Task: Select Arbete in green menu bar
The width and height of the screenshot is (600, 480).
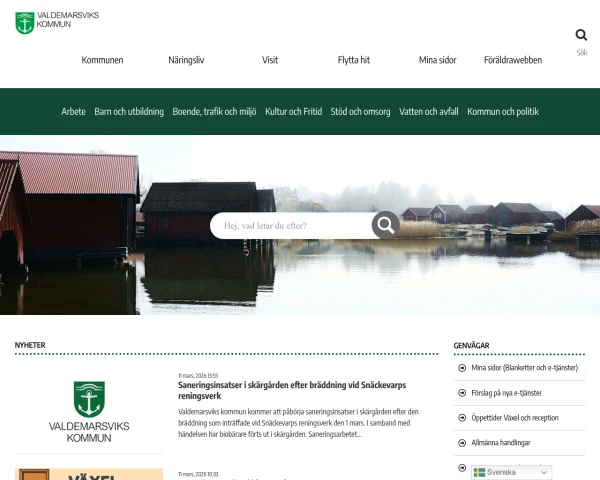Action: pos(73,112)
